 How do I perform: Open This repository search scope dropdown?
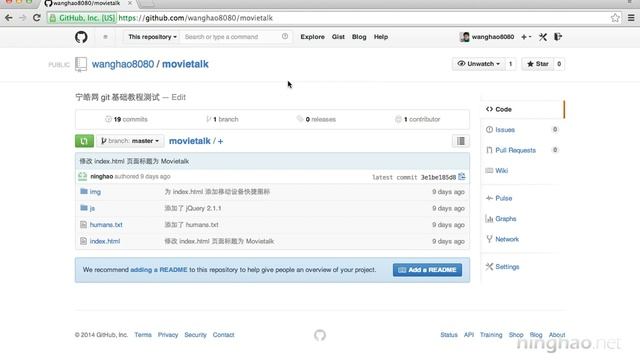152,37
